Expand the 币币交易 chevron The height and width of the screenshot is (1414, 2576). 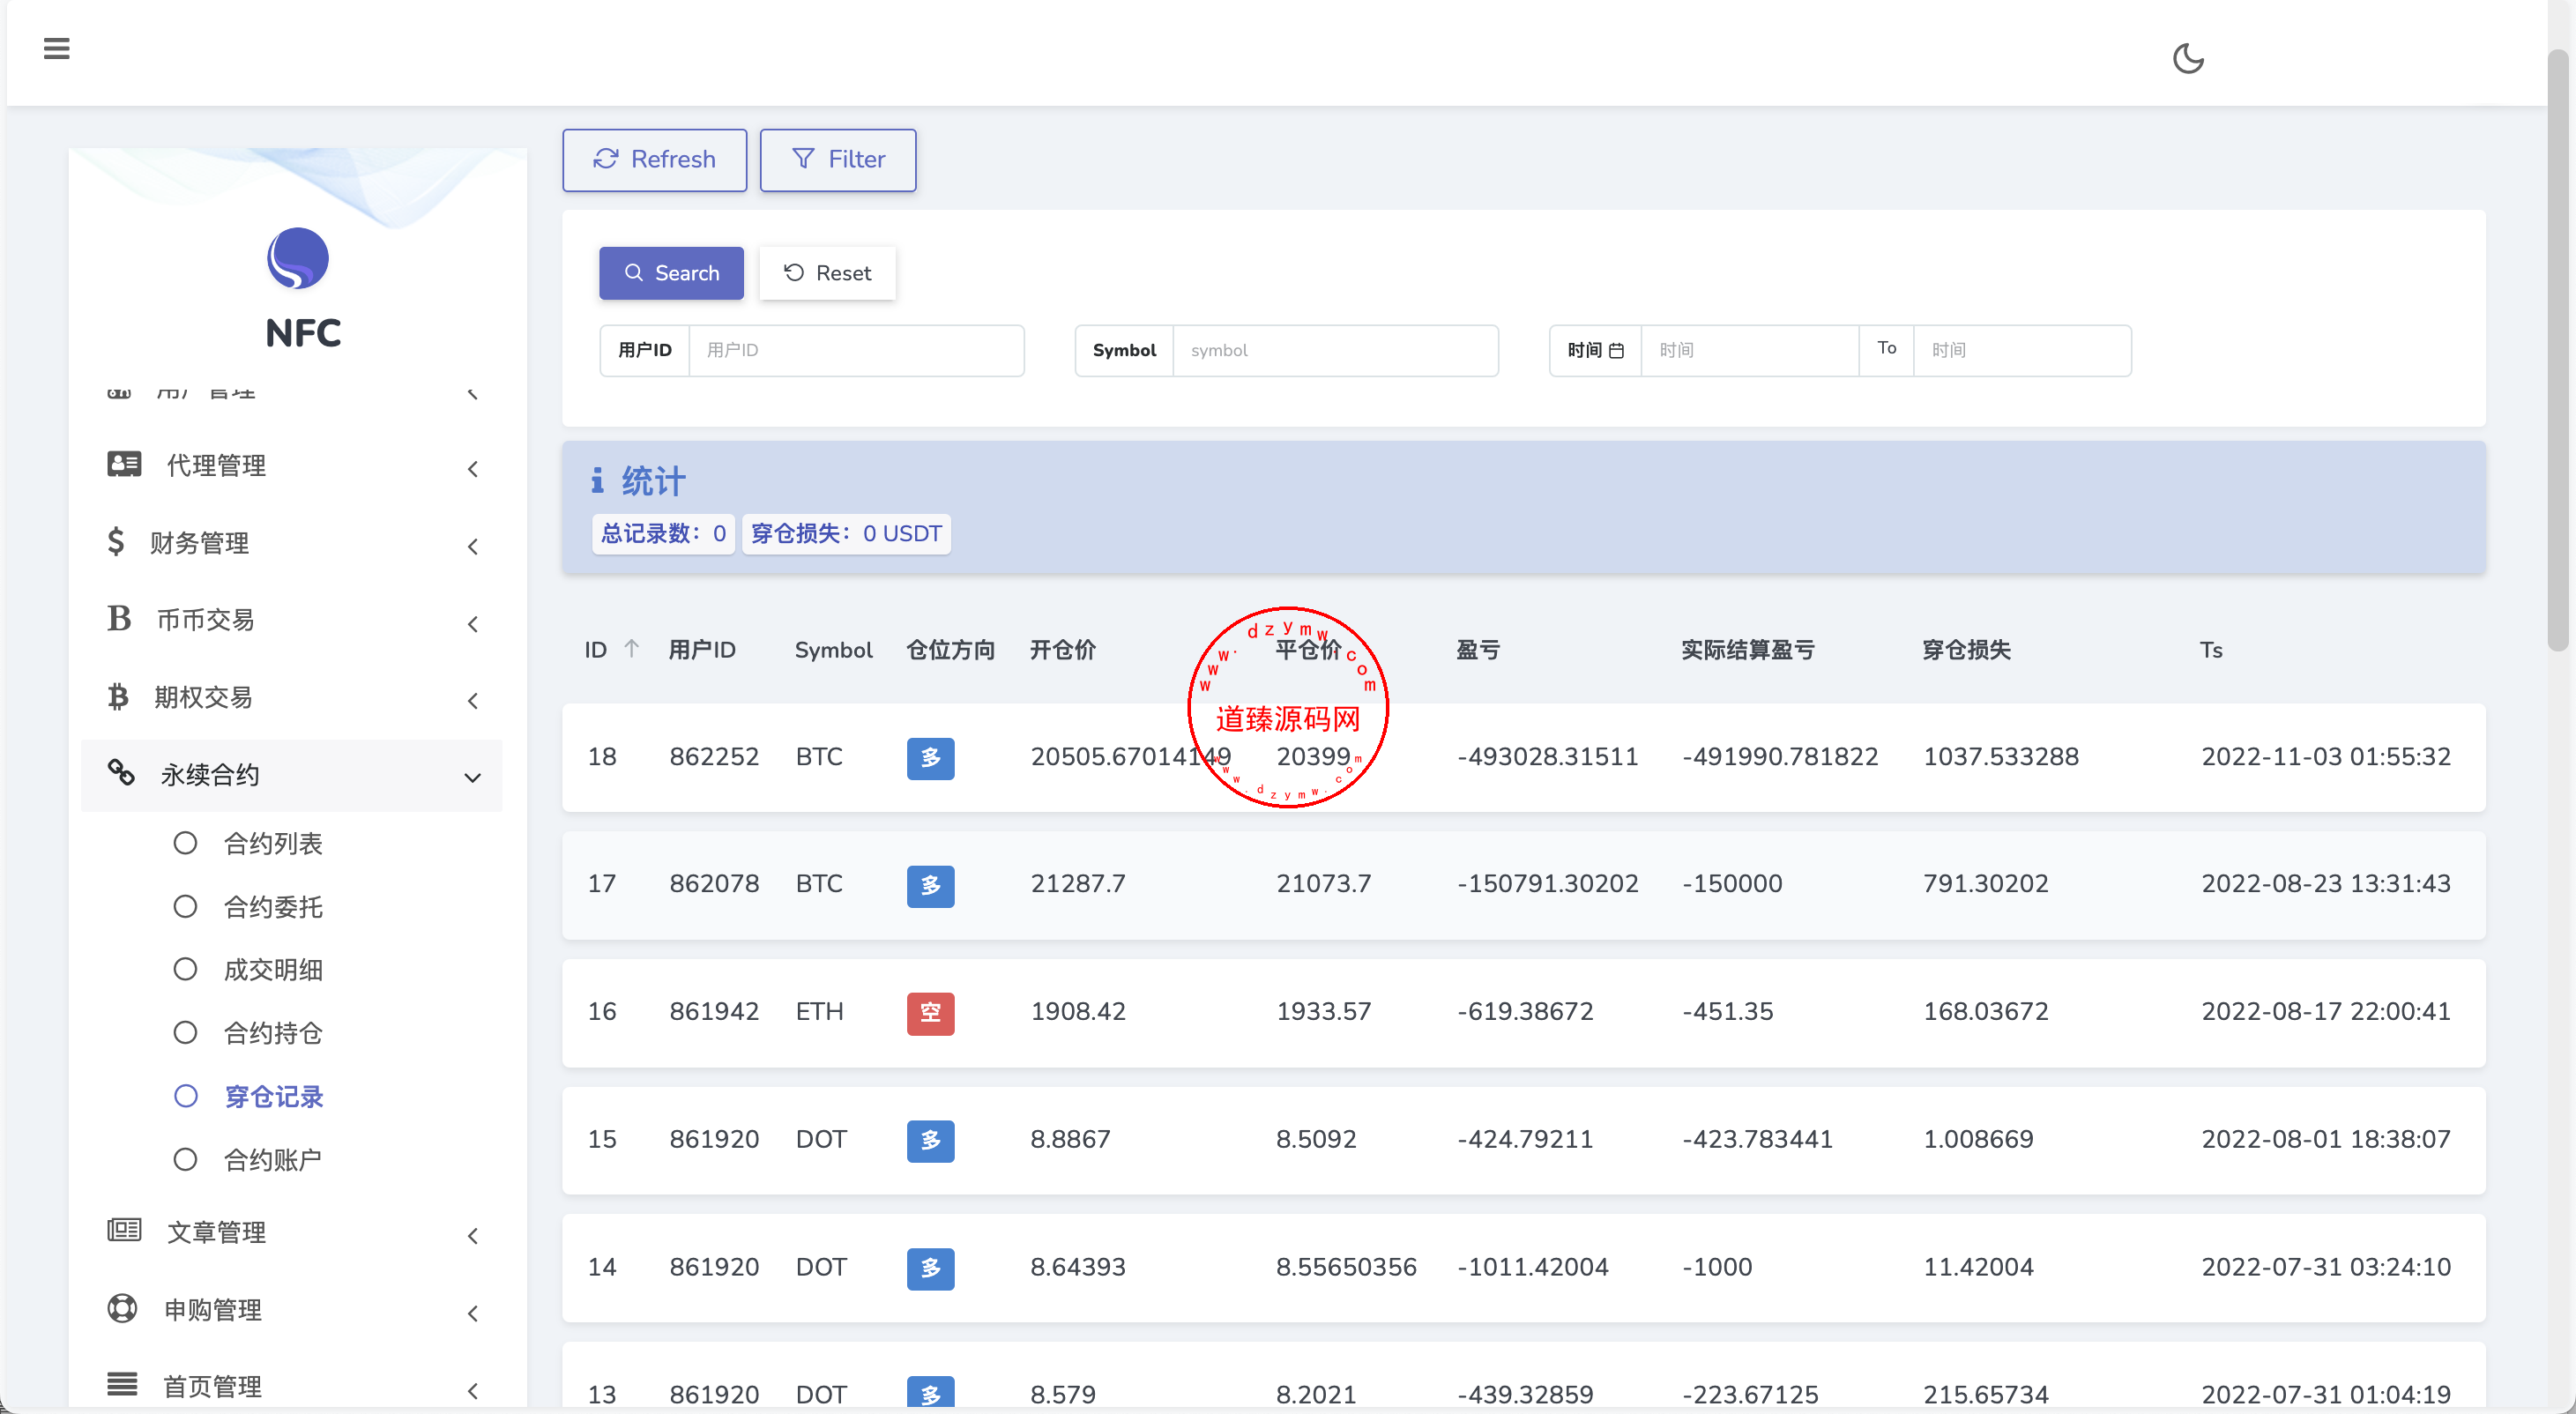pyautogui.click(x=473, y=624)
